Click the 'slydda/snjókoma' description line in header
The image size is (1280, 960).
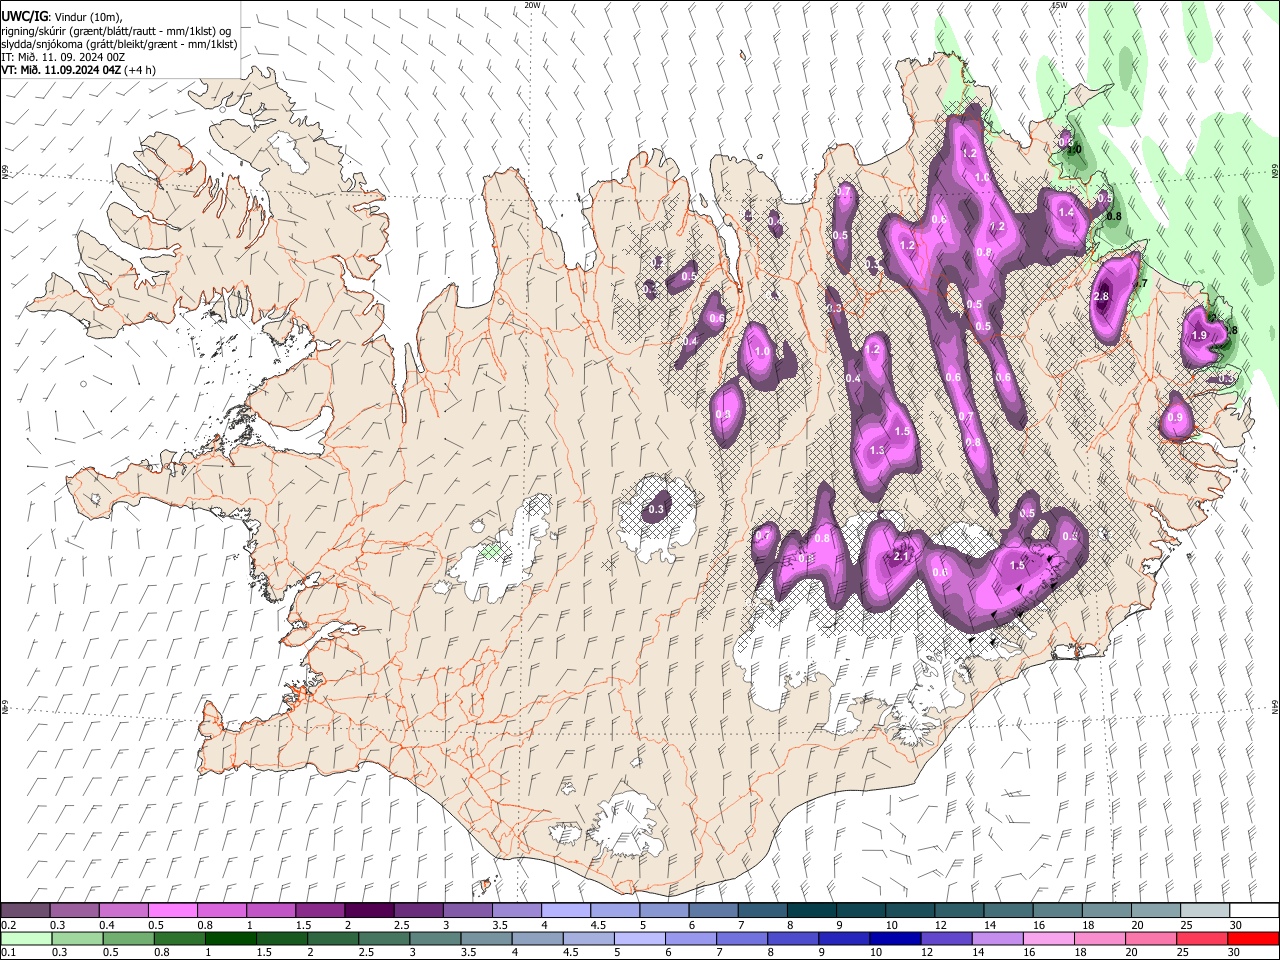(119, 44)
